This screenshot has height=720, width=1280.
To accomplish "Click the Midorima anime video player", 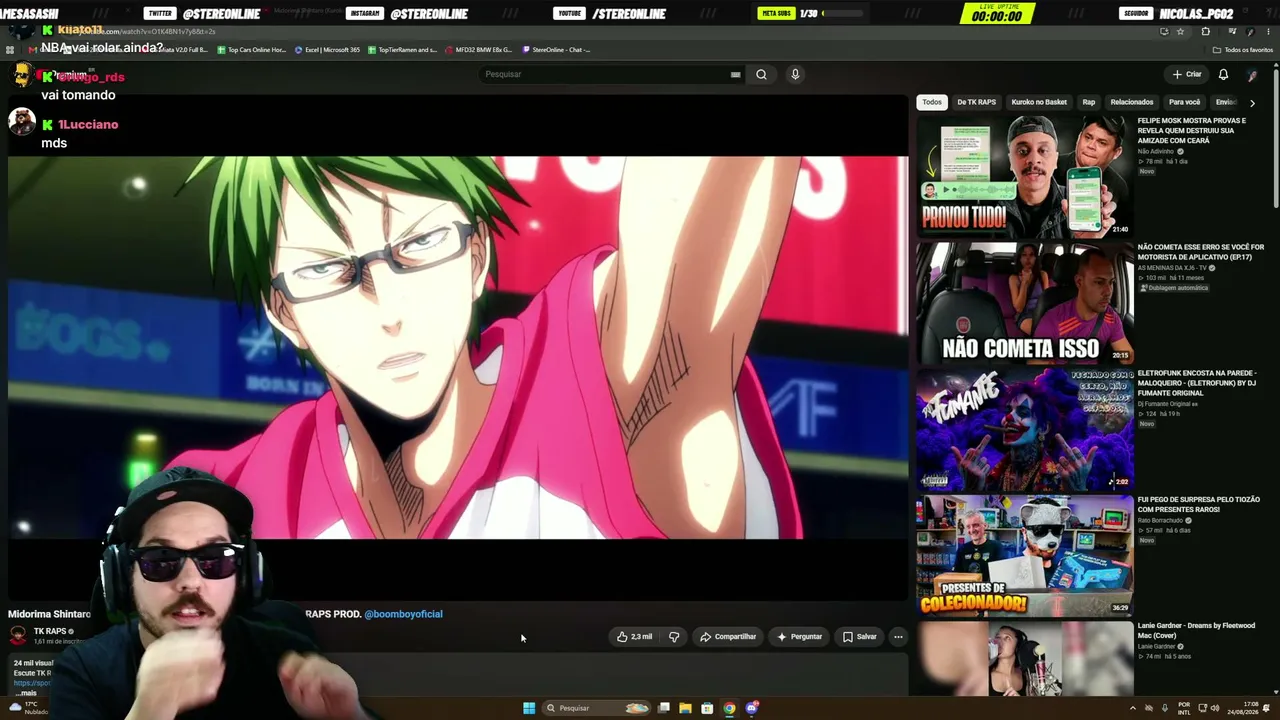I will click(458, 347).
